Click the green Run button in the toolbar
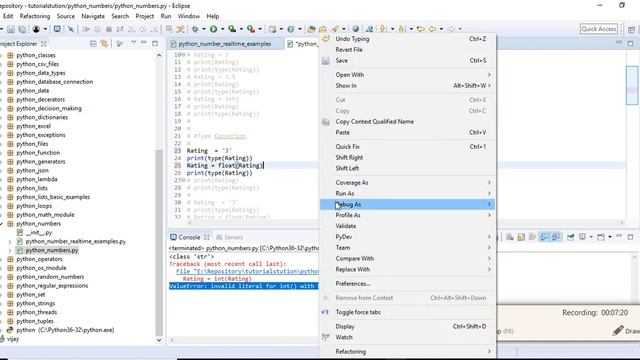This screenshot has height=360, width=640. click(x=213, y=29)
